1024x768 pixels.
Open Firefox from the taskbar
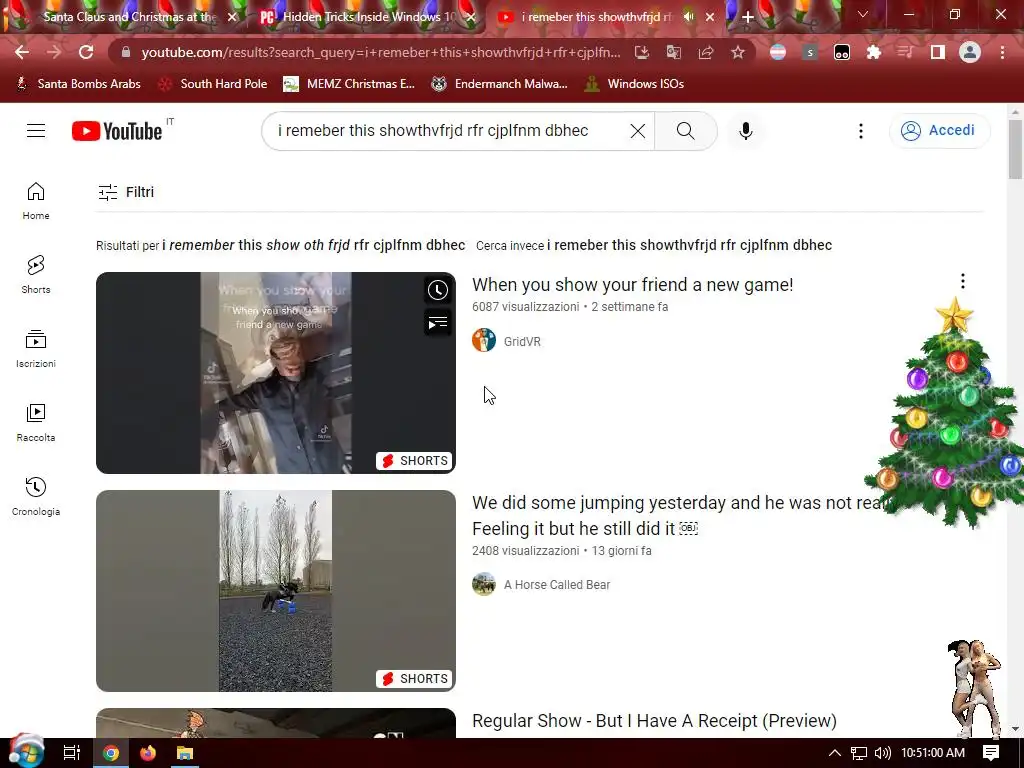pos(148,753)
